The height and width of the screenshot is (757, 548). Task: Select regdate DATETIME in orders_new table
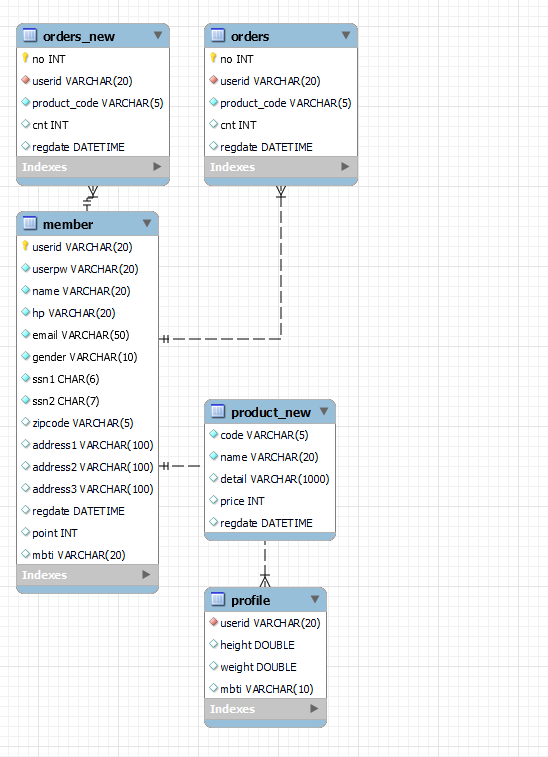pyautogui.click(x=78, y=147)
